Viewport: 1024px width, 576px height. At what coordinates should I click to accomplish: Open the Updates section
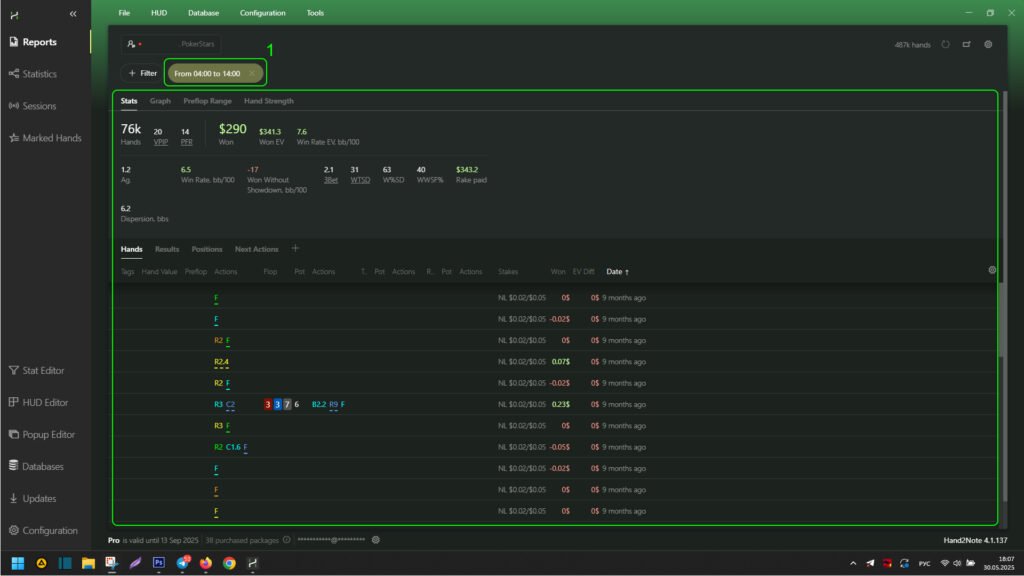point(39,499)
